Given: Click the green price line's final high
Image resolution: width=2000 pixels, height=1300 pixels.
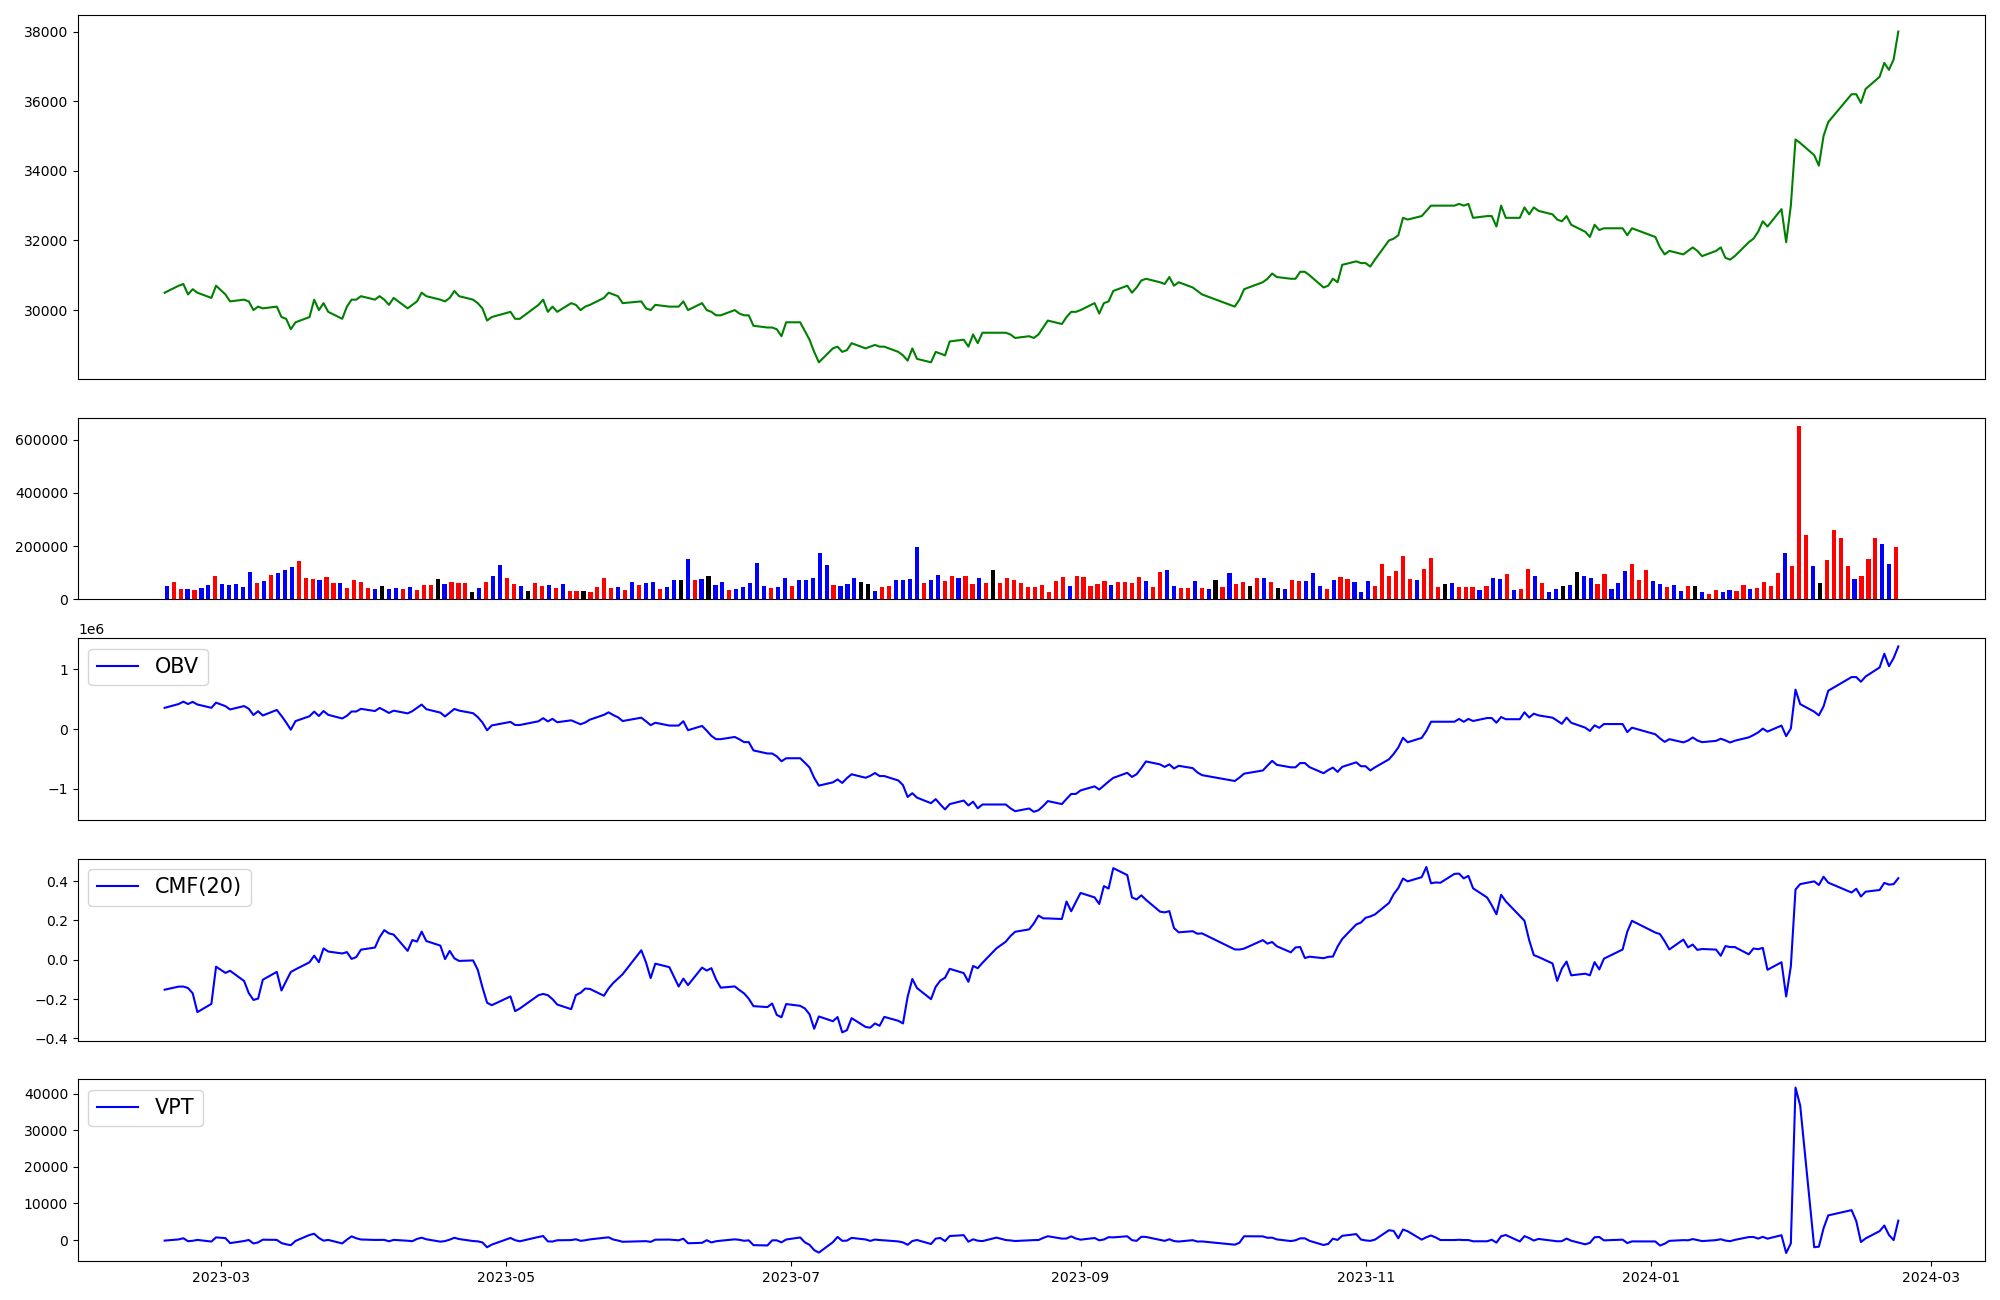Looking at the screenshot, I should coord(1898,32).
